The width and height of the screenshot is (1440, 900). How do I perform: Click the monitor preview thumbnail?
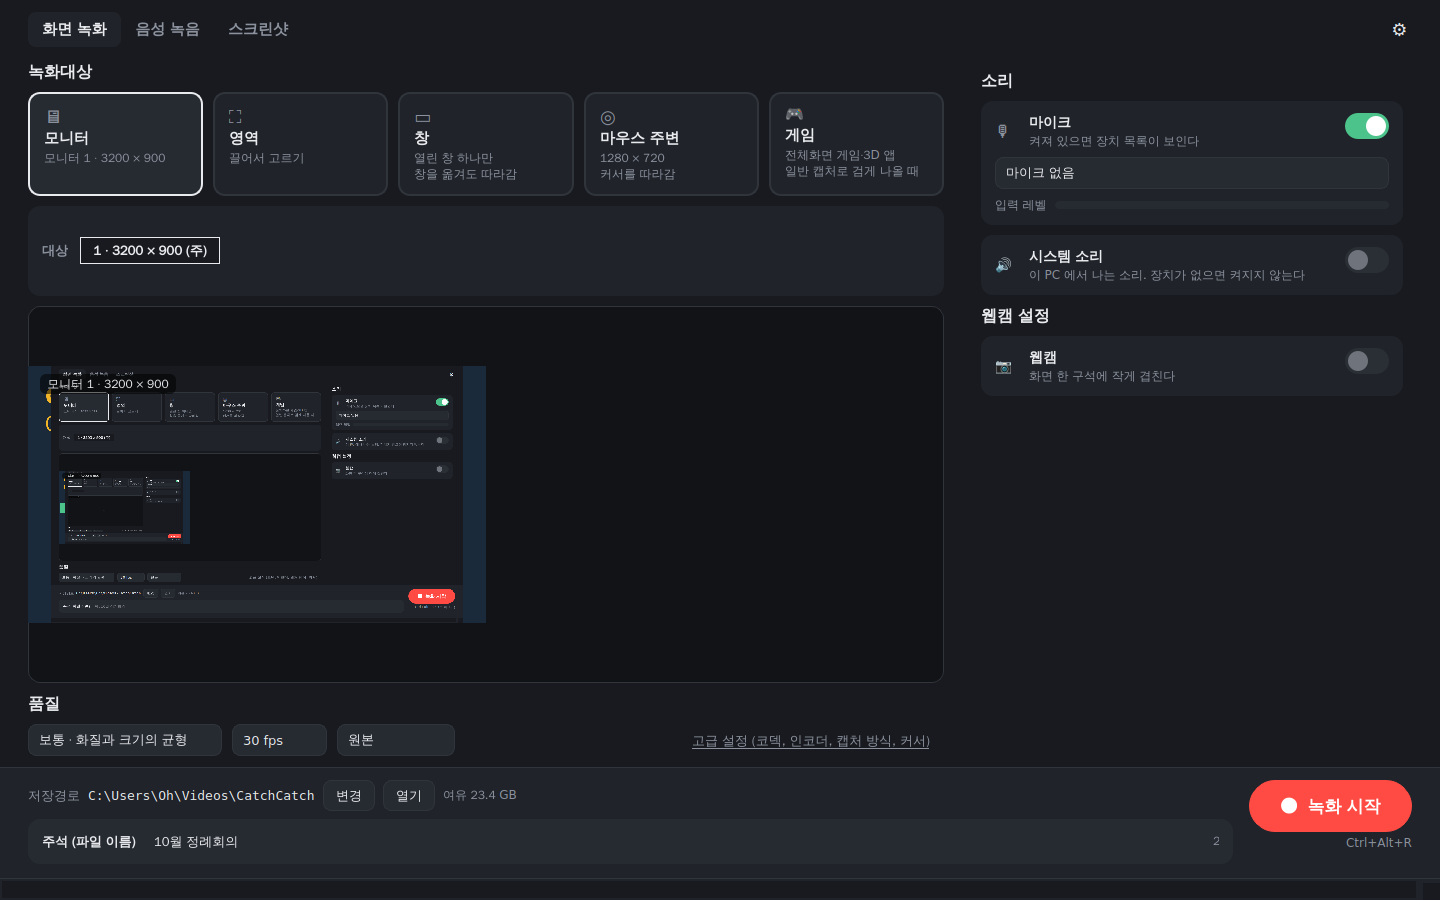(x=258, y=494)
